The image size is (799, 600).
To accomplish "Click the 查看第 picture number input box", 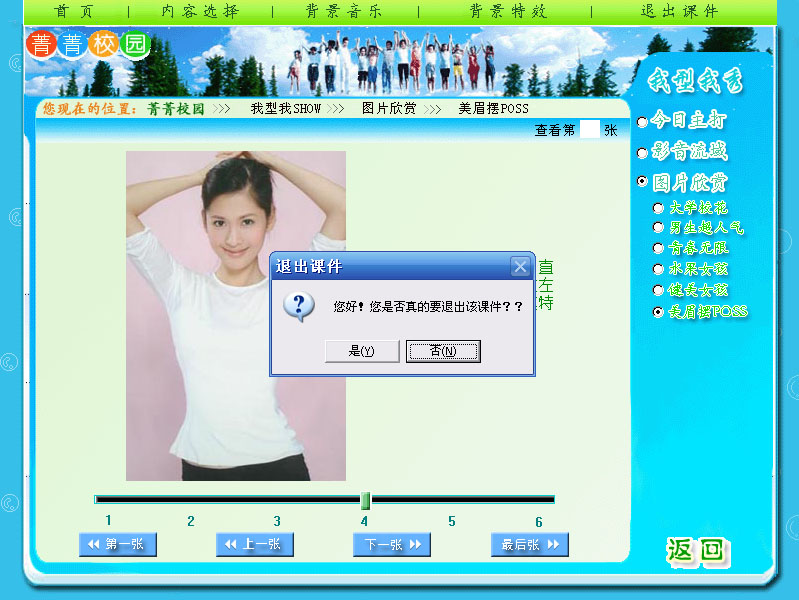I will pos(590,129).
